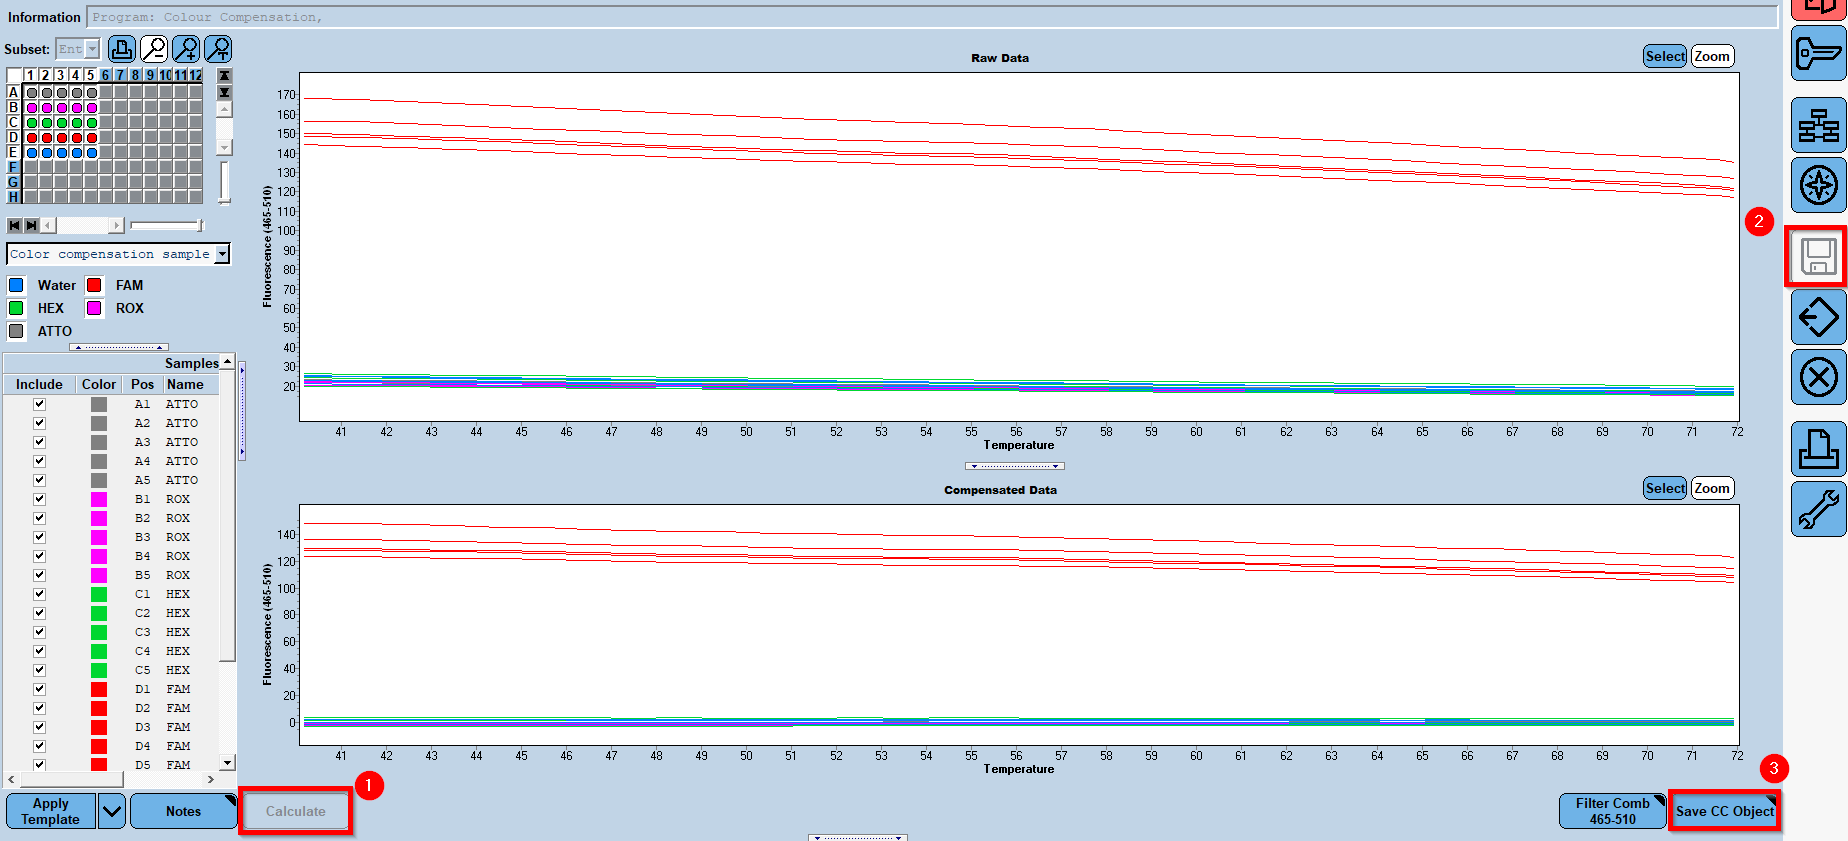Image resolution: width=1848 pixels, height=841 pixels.
Task: Click Zoom button on Compensated Data chart
Action: coord(1712,488)
